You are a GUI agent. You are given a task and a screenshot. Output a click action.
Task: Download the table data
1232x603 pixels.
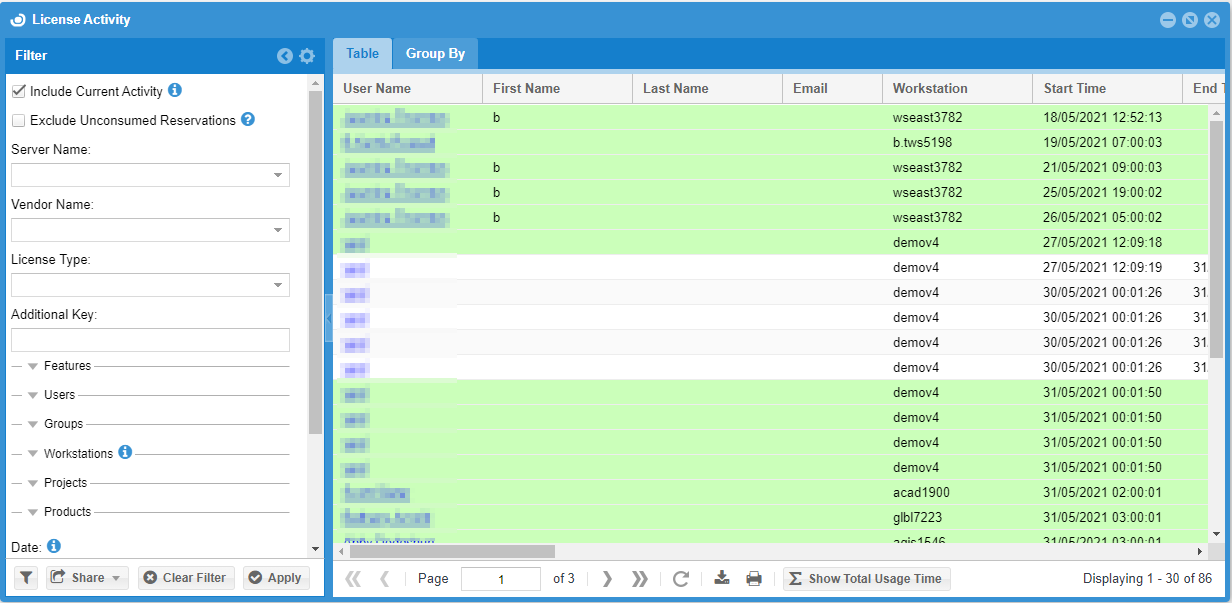[722, 578]
